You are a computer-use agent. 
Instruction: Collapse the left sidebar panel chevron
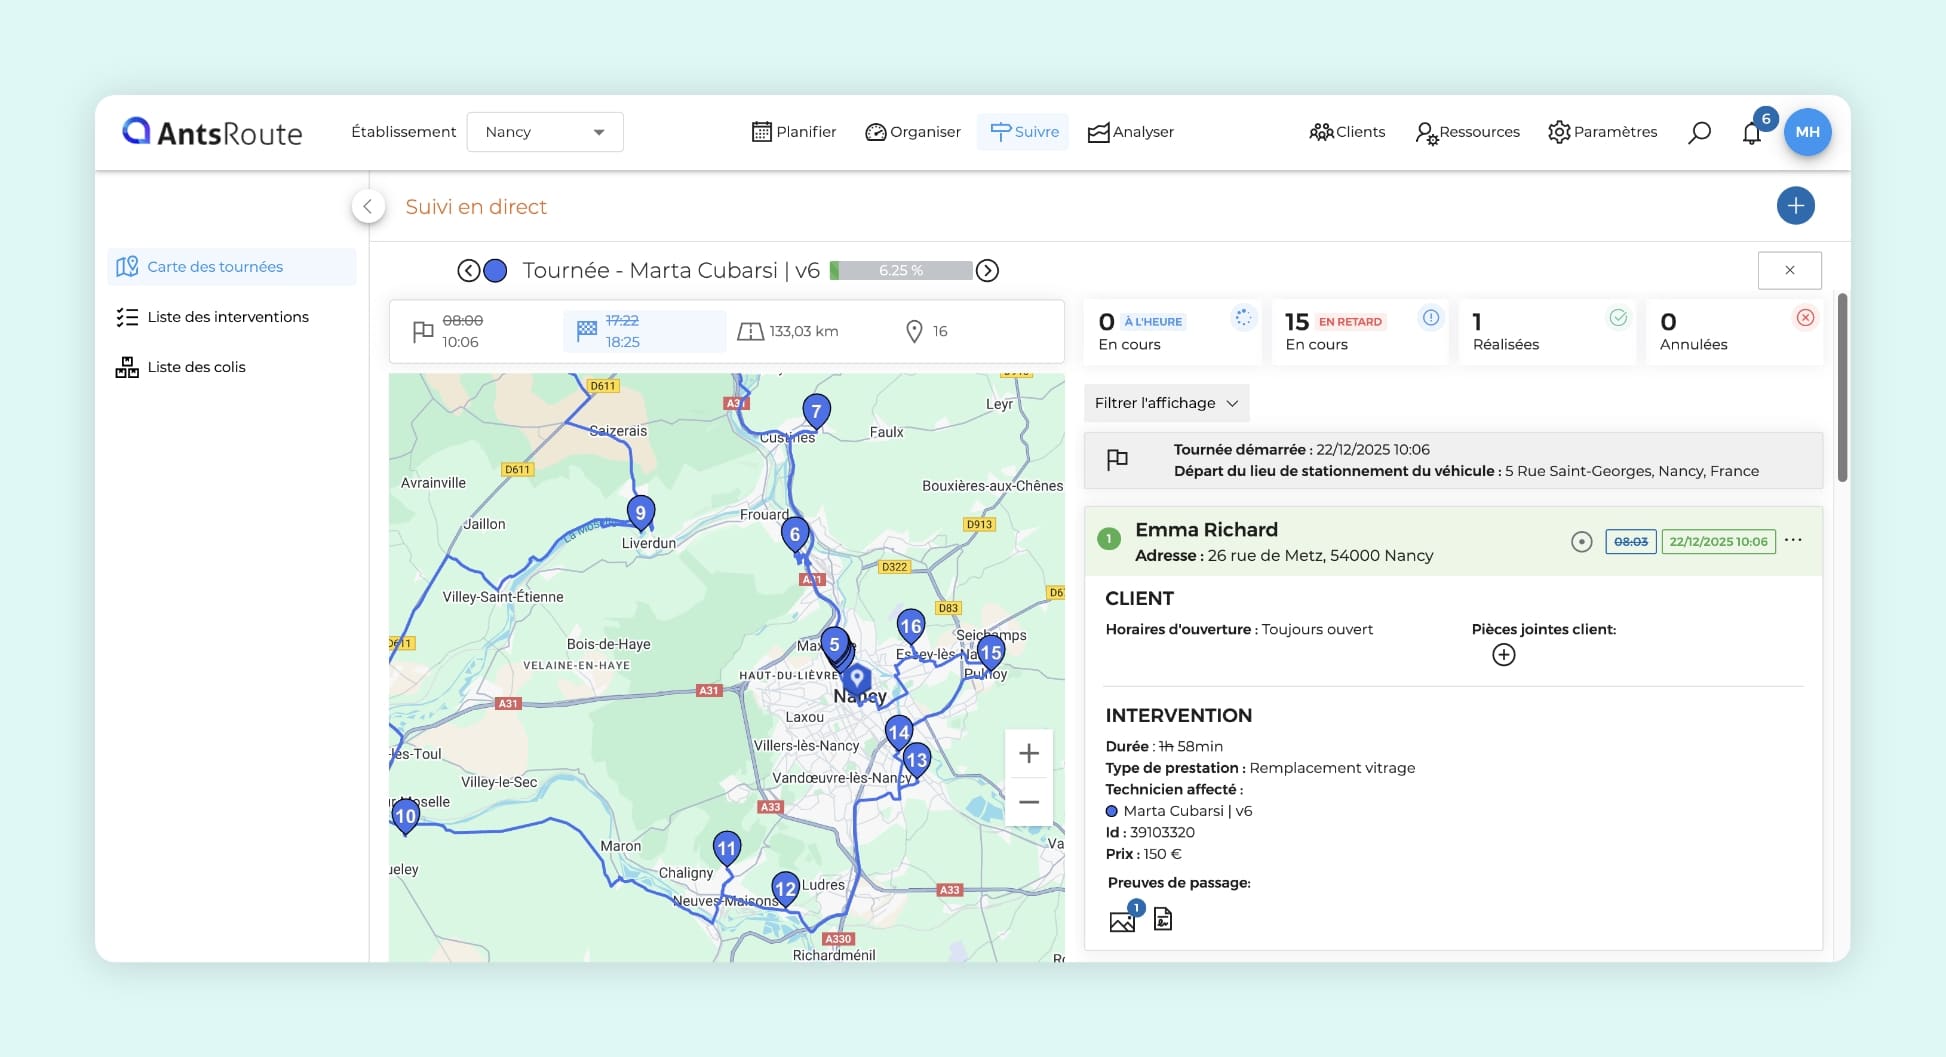(x=368, y=207)
